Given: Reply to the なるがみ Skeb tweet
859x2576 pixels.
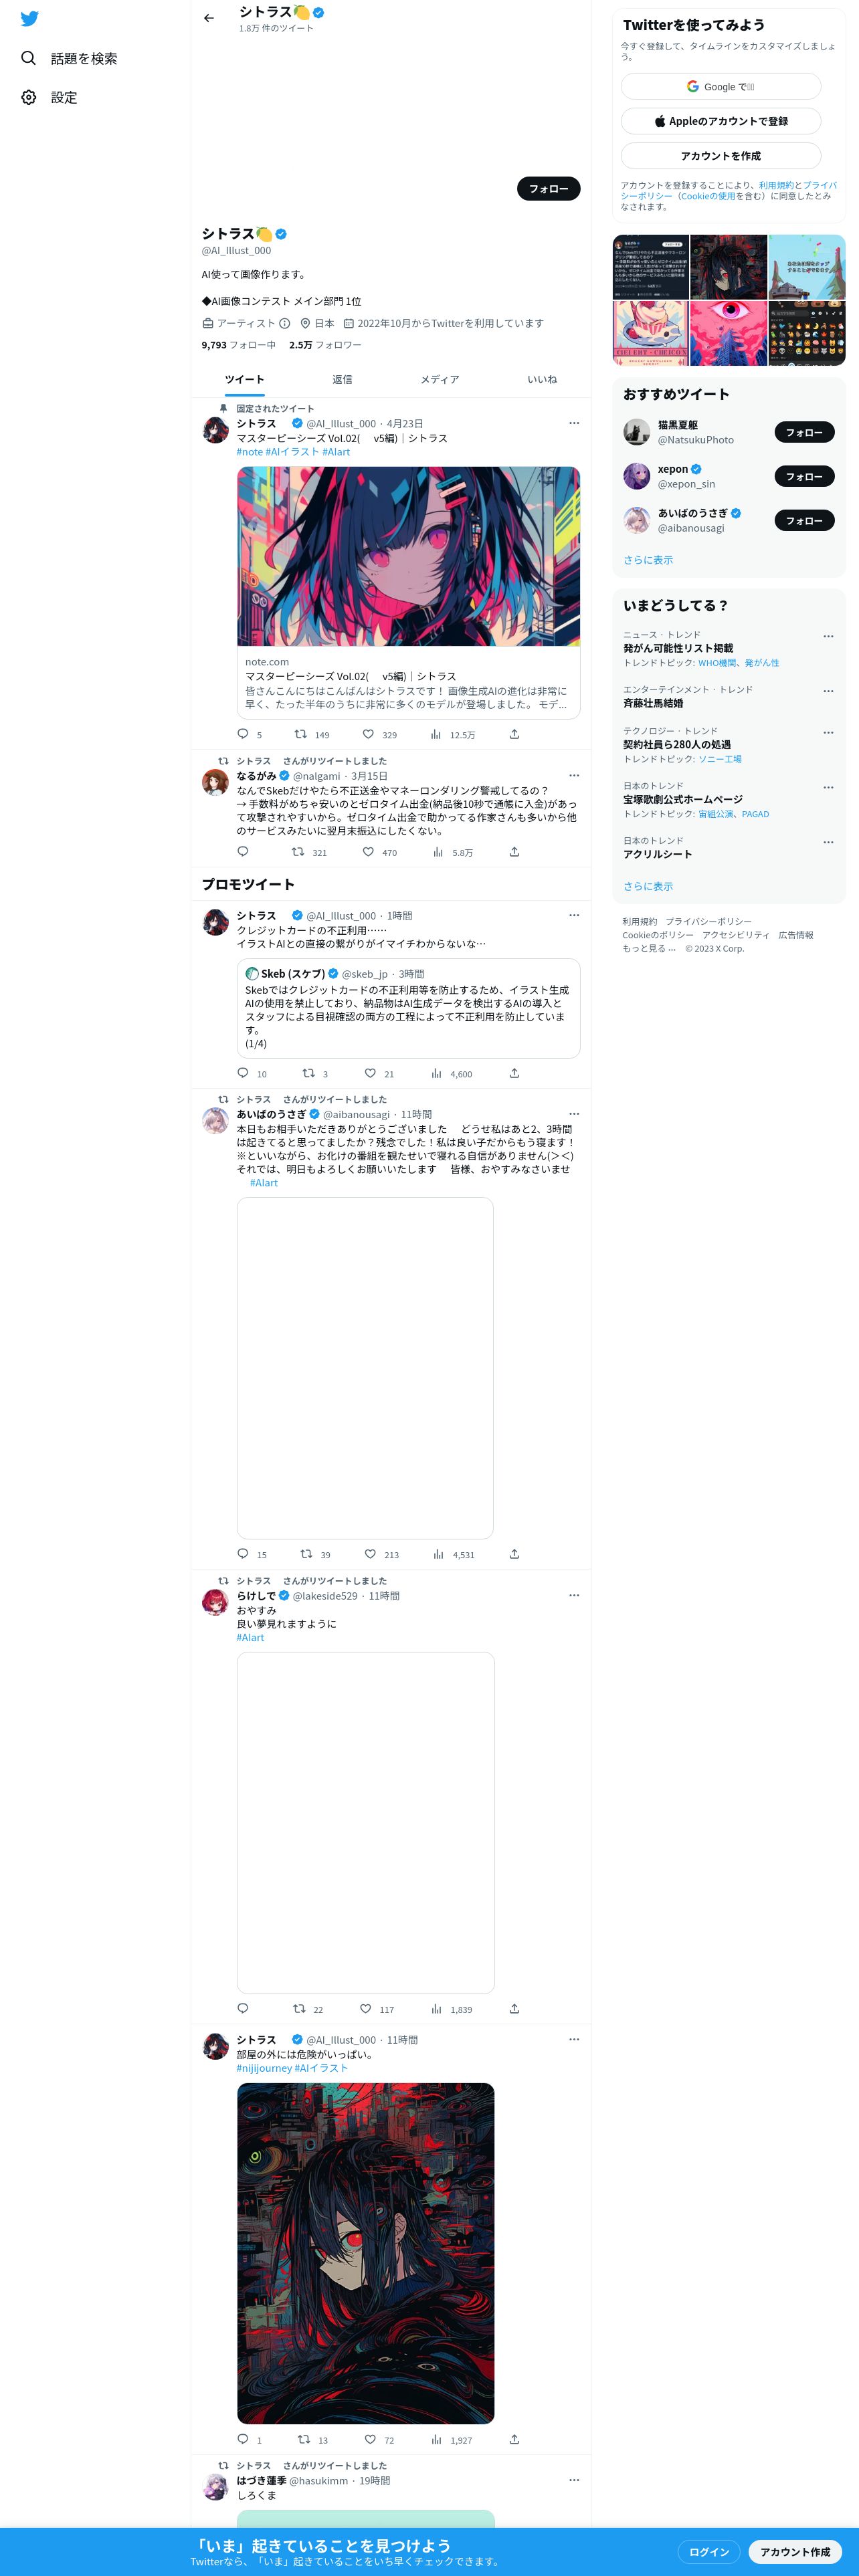Looking at the screenshot, I should click(x=243, y=852).
